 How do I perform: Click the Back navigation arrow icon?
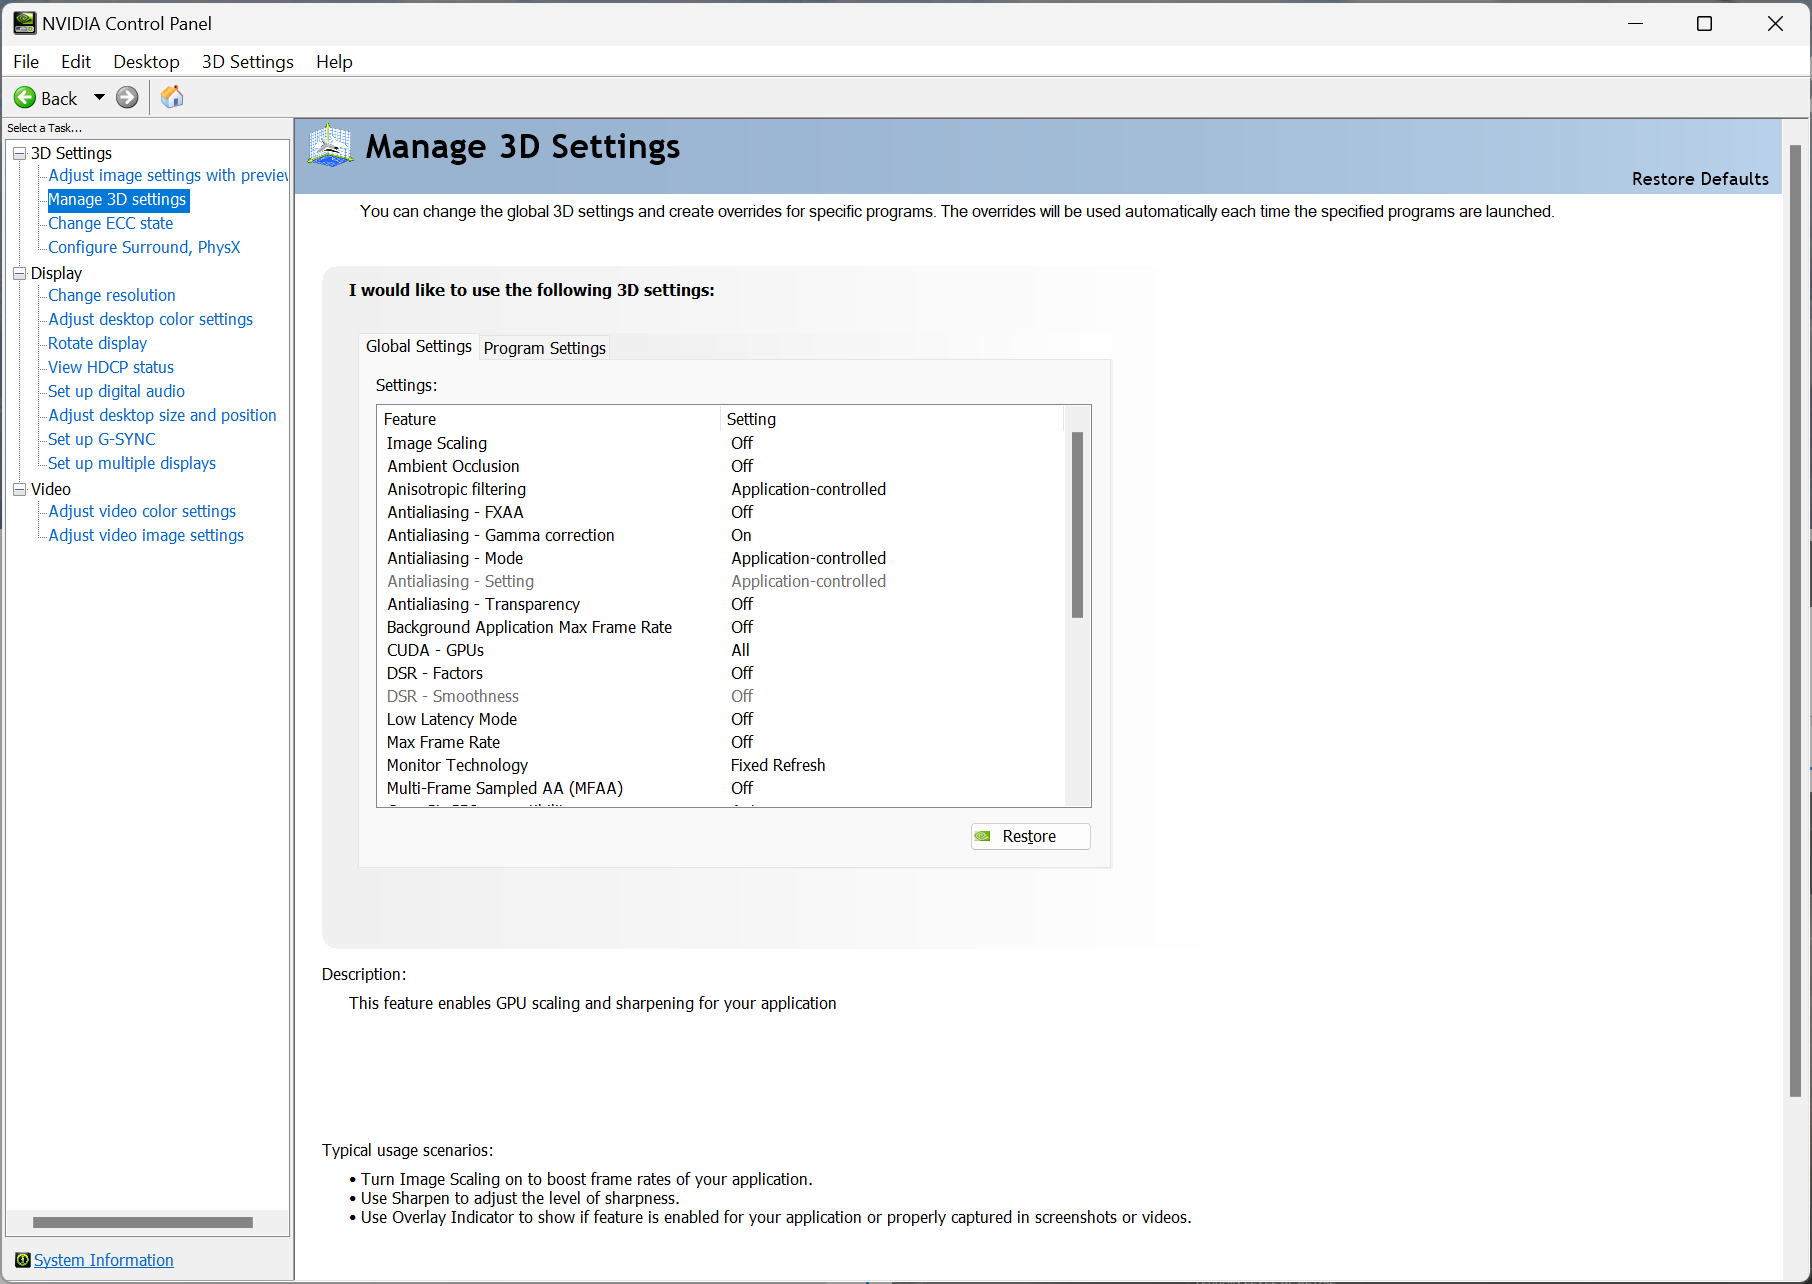click(26, 97)
